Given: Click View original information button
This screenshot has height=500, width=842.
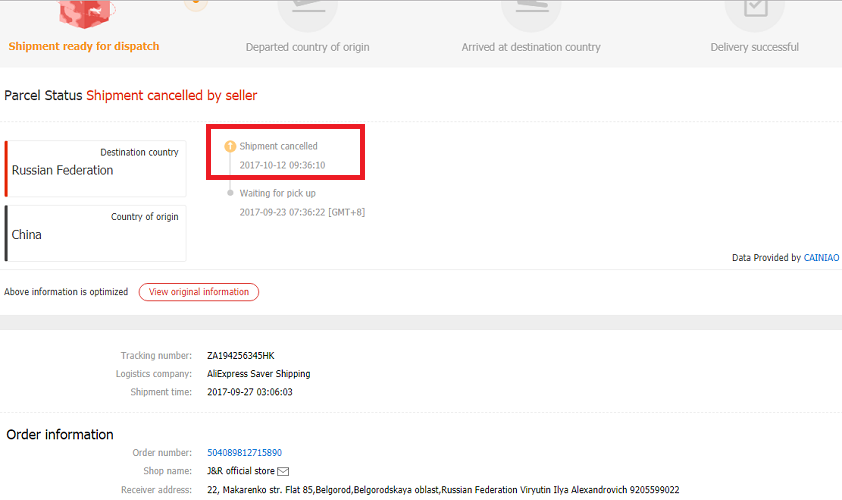Looking at the screenshot, I should click(199, 292).
